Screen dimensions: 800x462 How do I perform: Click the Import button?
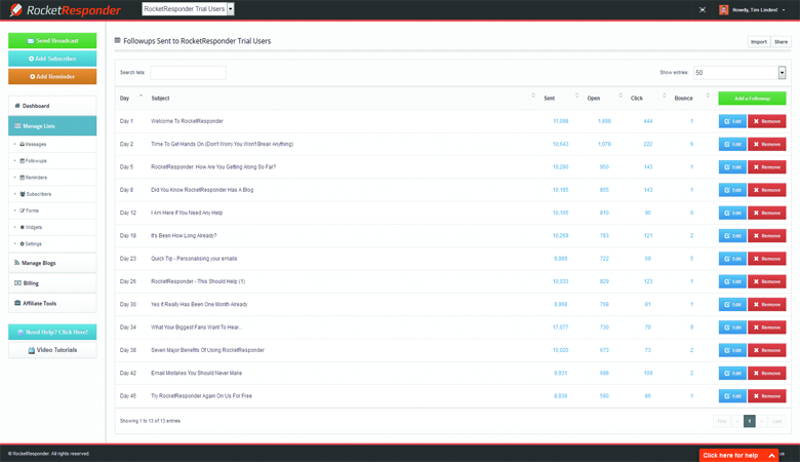[759, 42]
